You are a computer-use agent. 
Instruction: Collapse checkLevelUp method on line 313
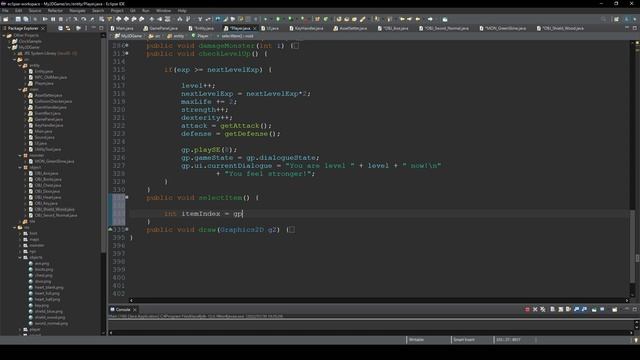pos(127,53)
